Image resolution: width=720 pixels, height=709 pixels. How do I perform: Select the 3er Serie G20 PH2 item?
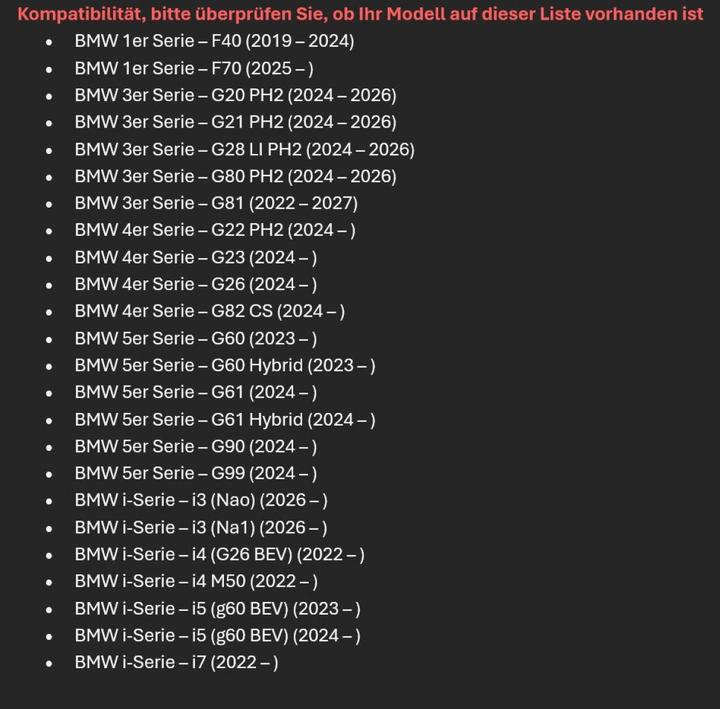point(235,95)
